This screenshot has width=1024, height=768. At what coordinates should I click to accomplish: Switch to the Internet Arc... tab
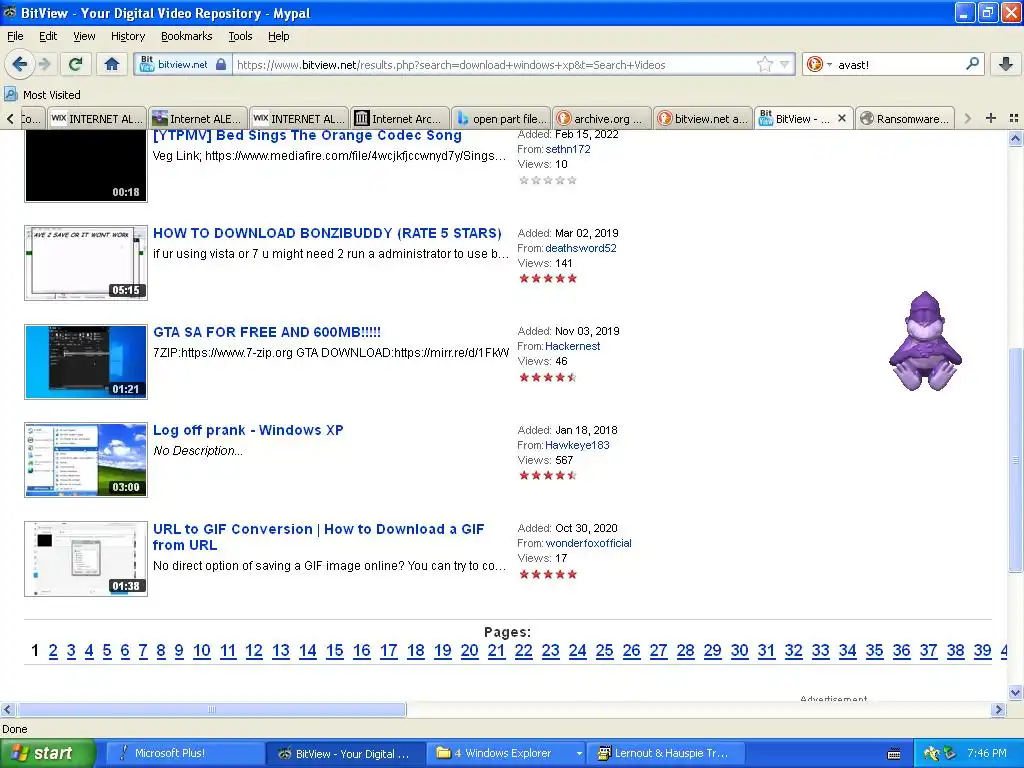[x=400, y=119]
